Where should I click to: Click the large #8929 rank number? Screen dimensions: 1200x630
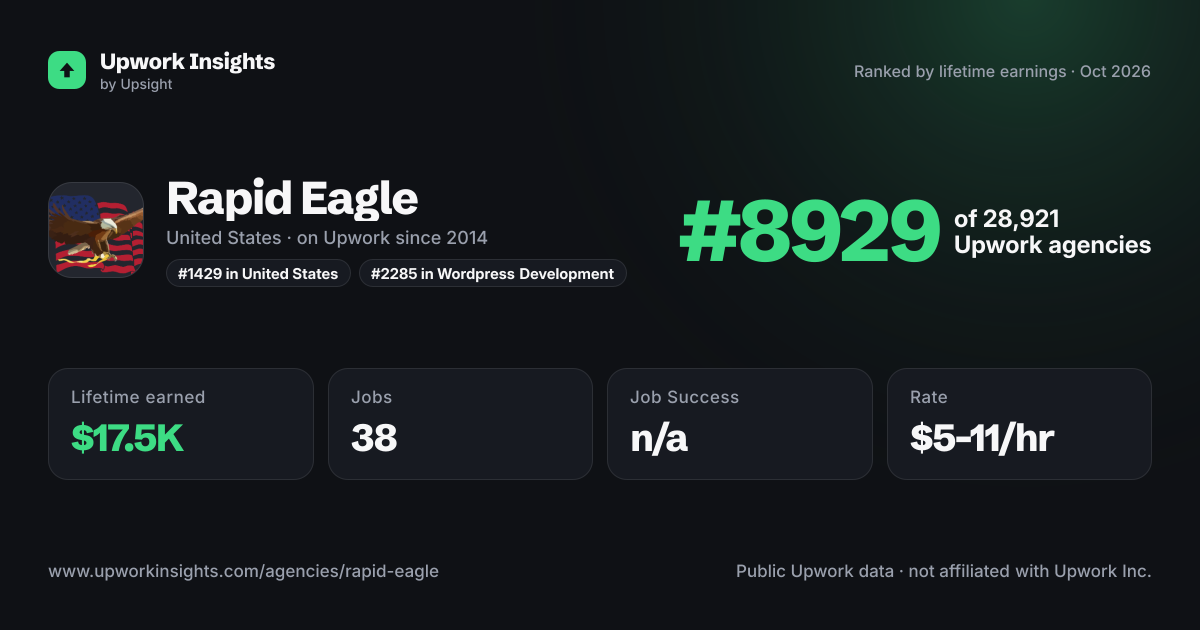click(810, 232)
